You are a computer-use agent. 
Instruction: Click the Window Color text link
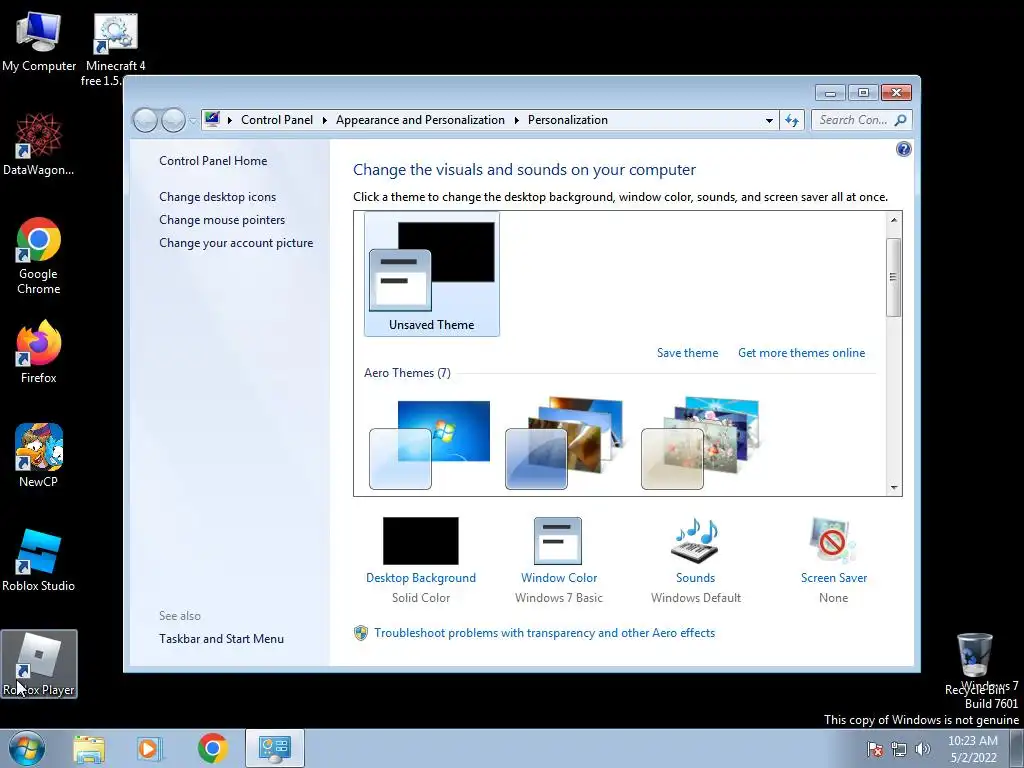(x=558, y=578)
